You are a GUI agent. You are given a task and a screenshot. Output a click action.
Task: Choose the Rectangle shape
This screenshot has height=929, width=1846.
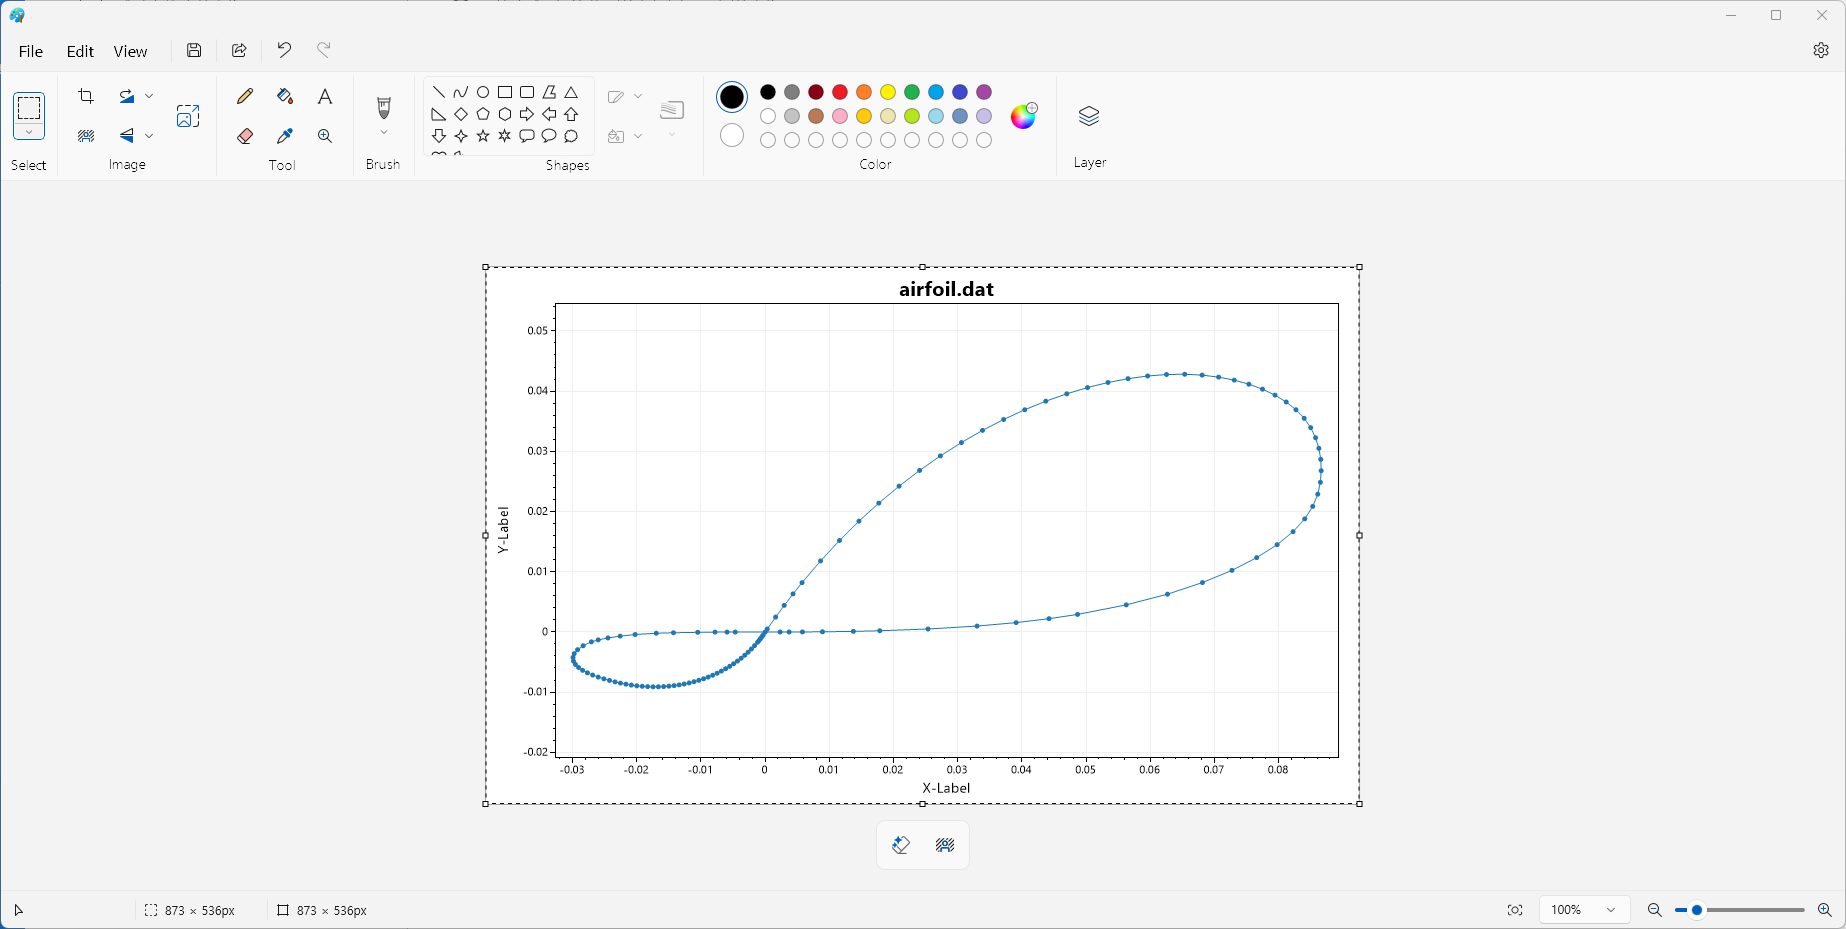[x=505, y=92]
